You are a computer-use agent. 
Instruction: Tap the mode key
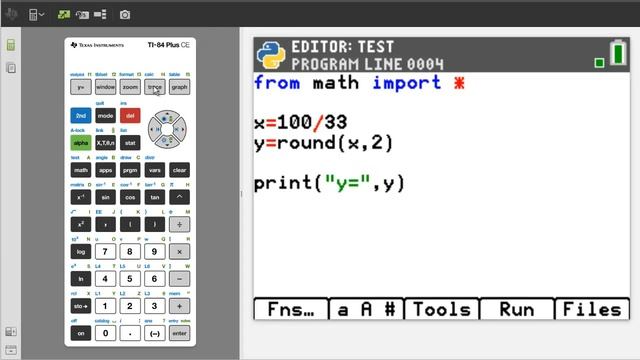click(105, 116)
